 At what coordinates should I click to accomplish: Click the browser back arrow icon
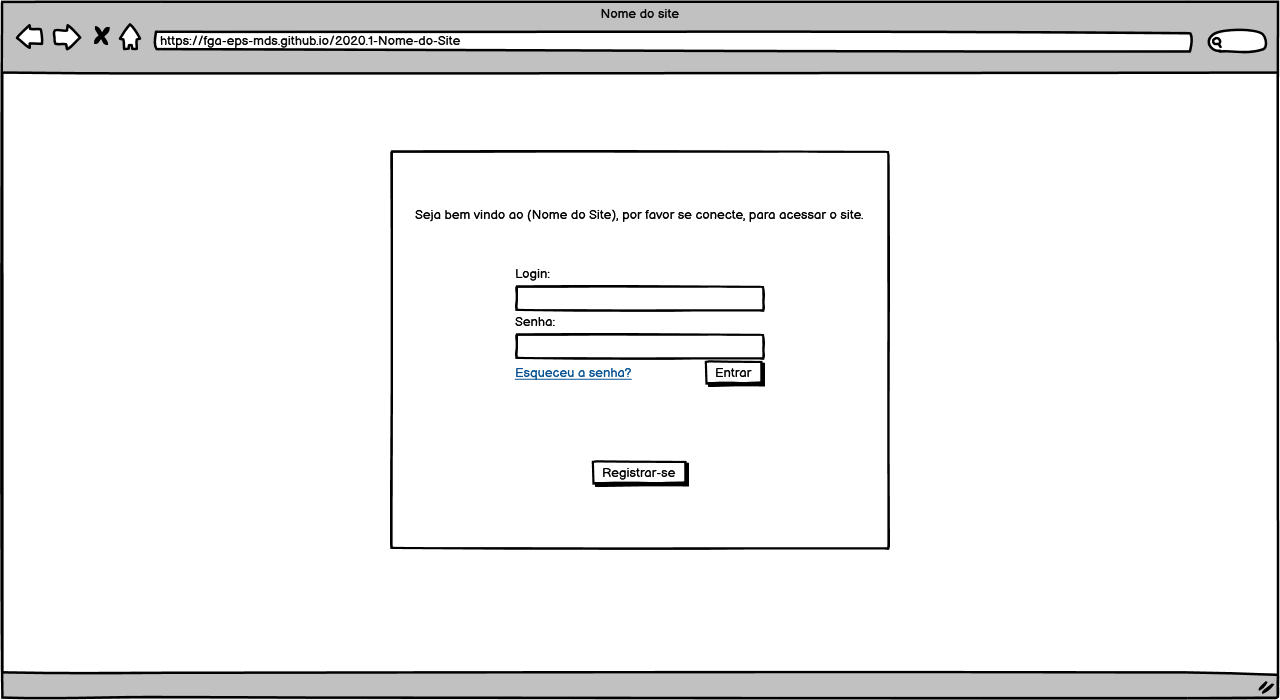pyautogui.click(x=30, y=38)
